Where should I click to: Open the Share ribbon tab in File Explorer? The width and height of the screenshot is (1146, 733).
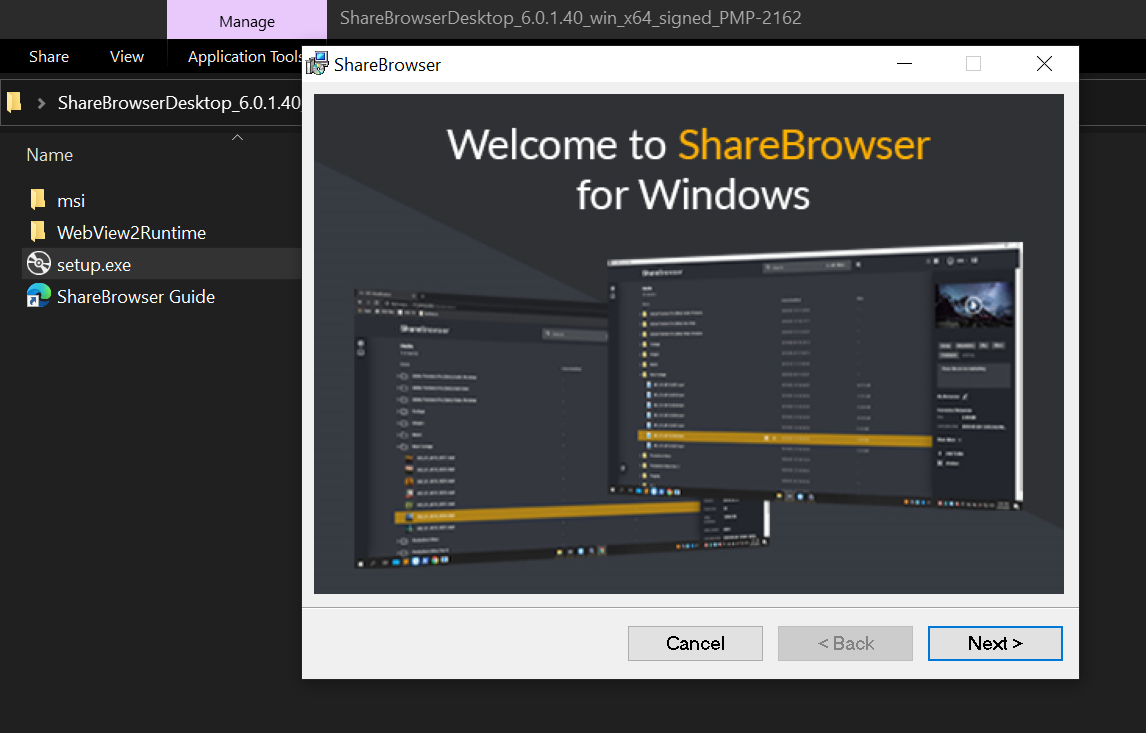pyautogui.click(x=49, y=56)
